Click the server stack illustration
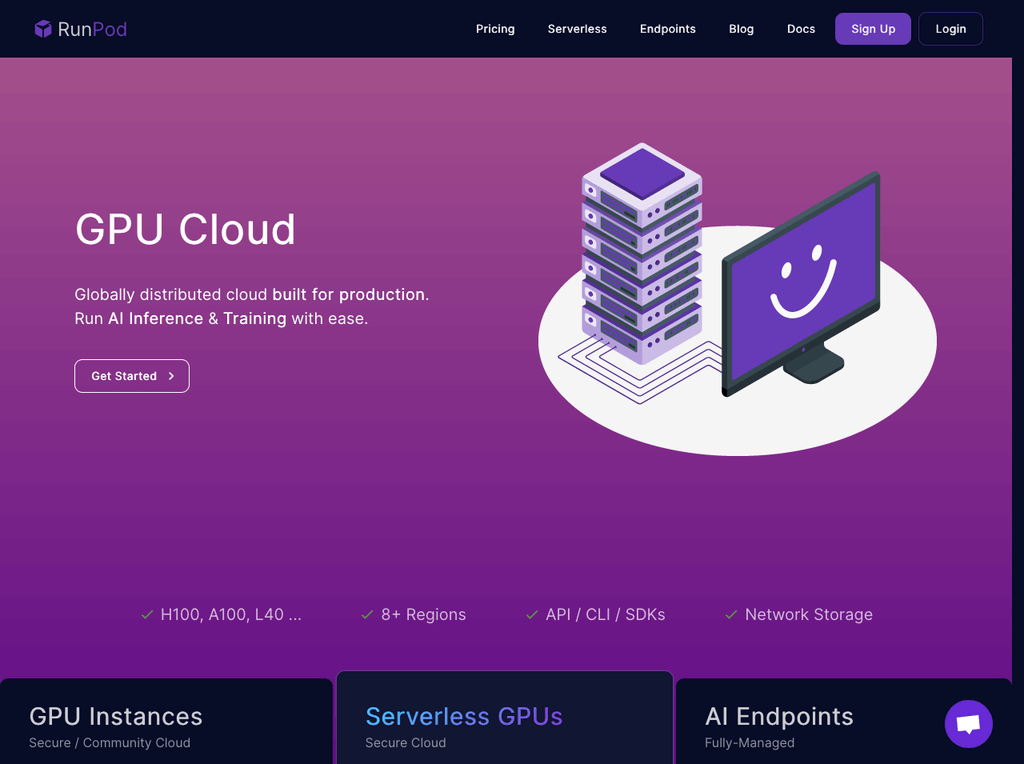 point(641,253)
